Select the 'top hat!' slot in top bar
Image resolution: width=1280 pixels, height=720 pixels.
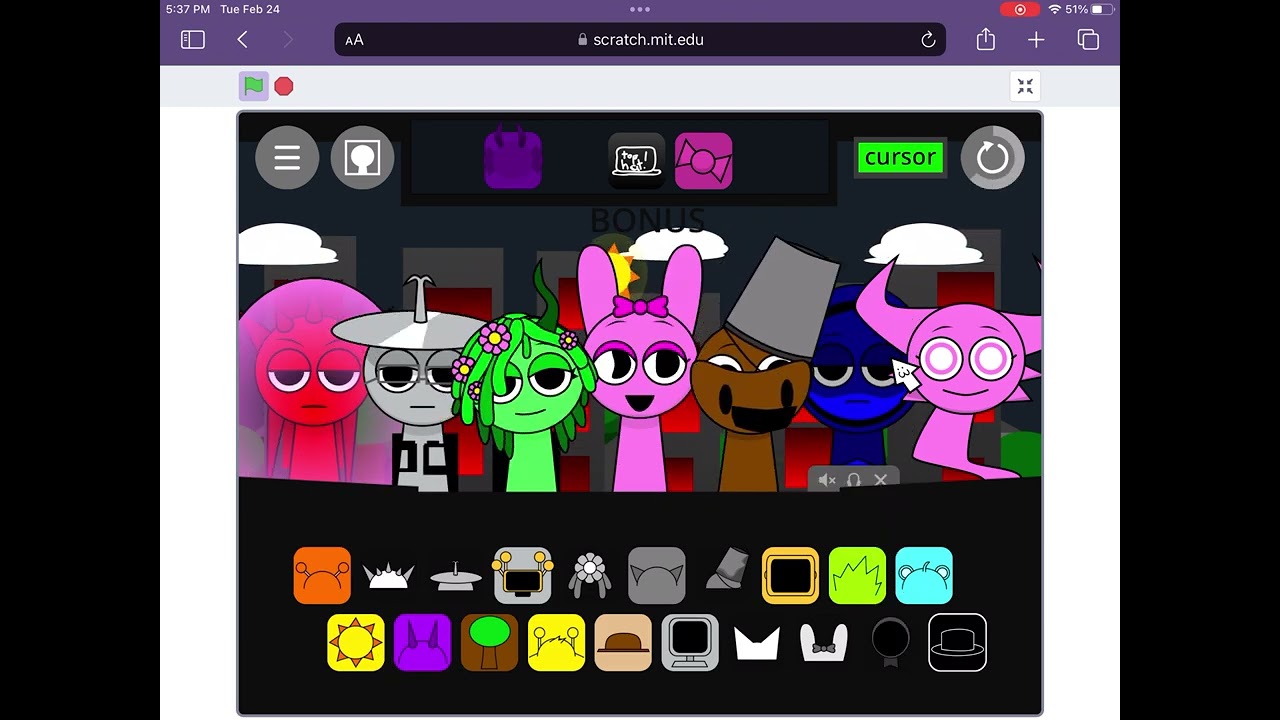click(636, 160)
